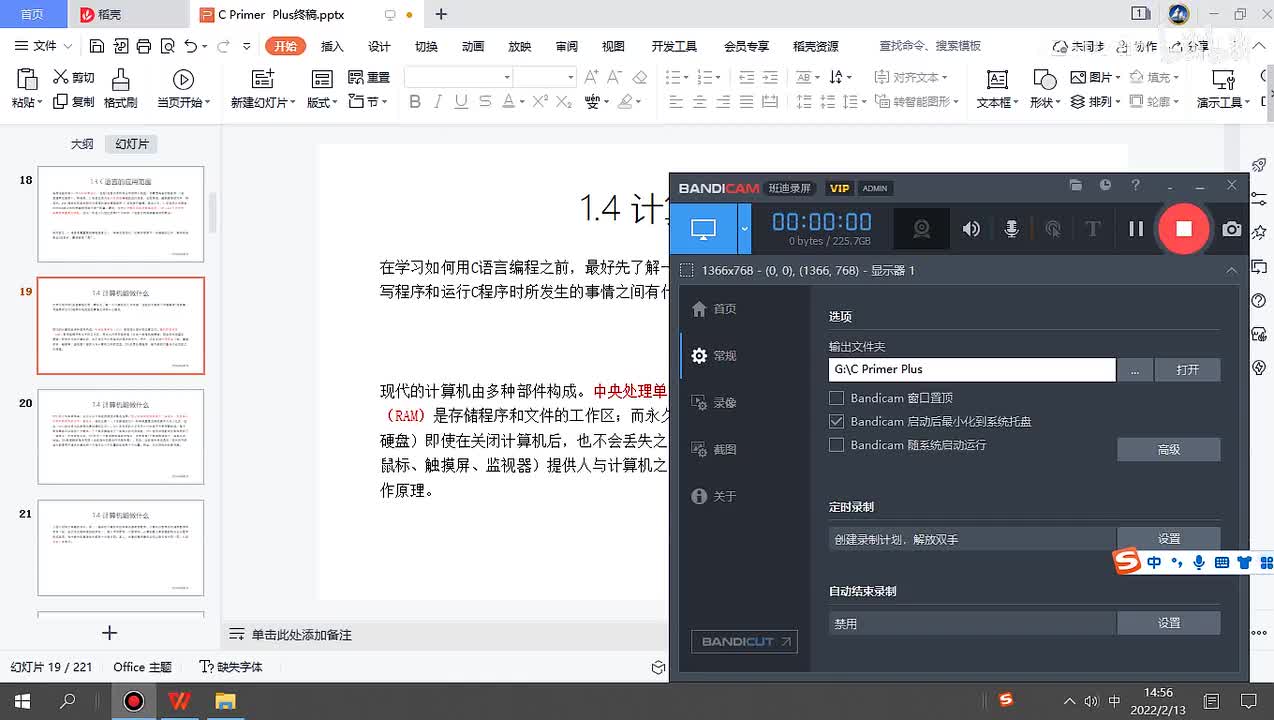Switch to the 设计 ribbon tab
Viewport: 1274px width, 720px height.
[379, 46]
